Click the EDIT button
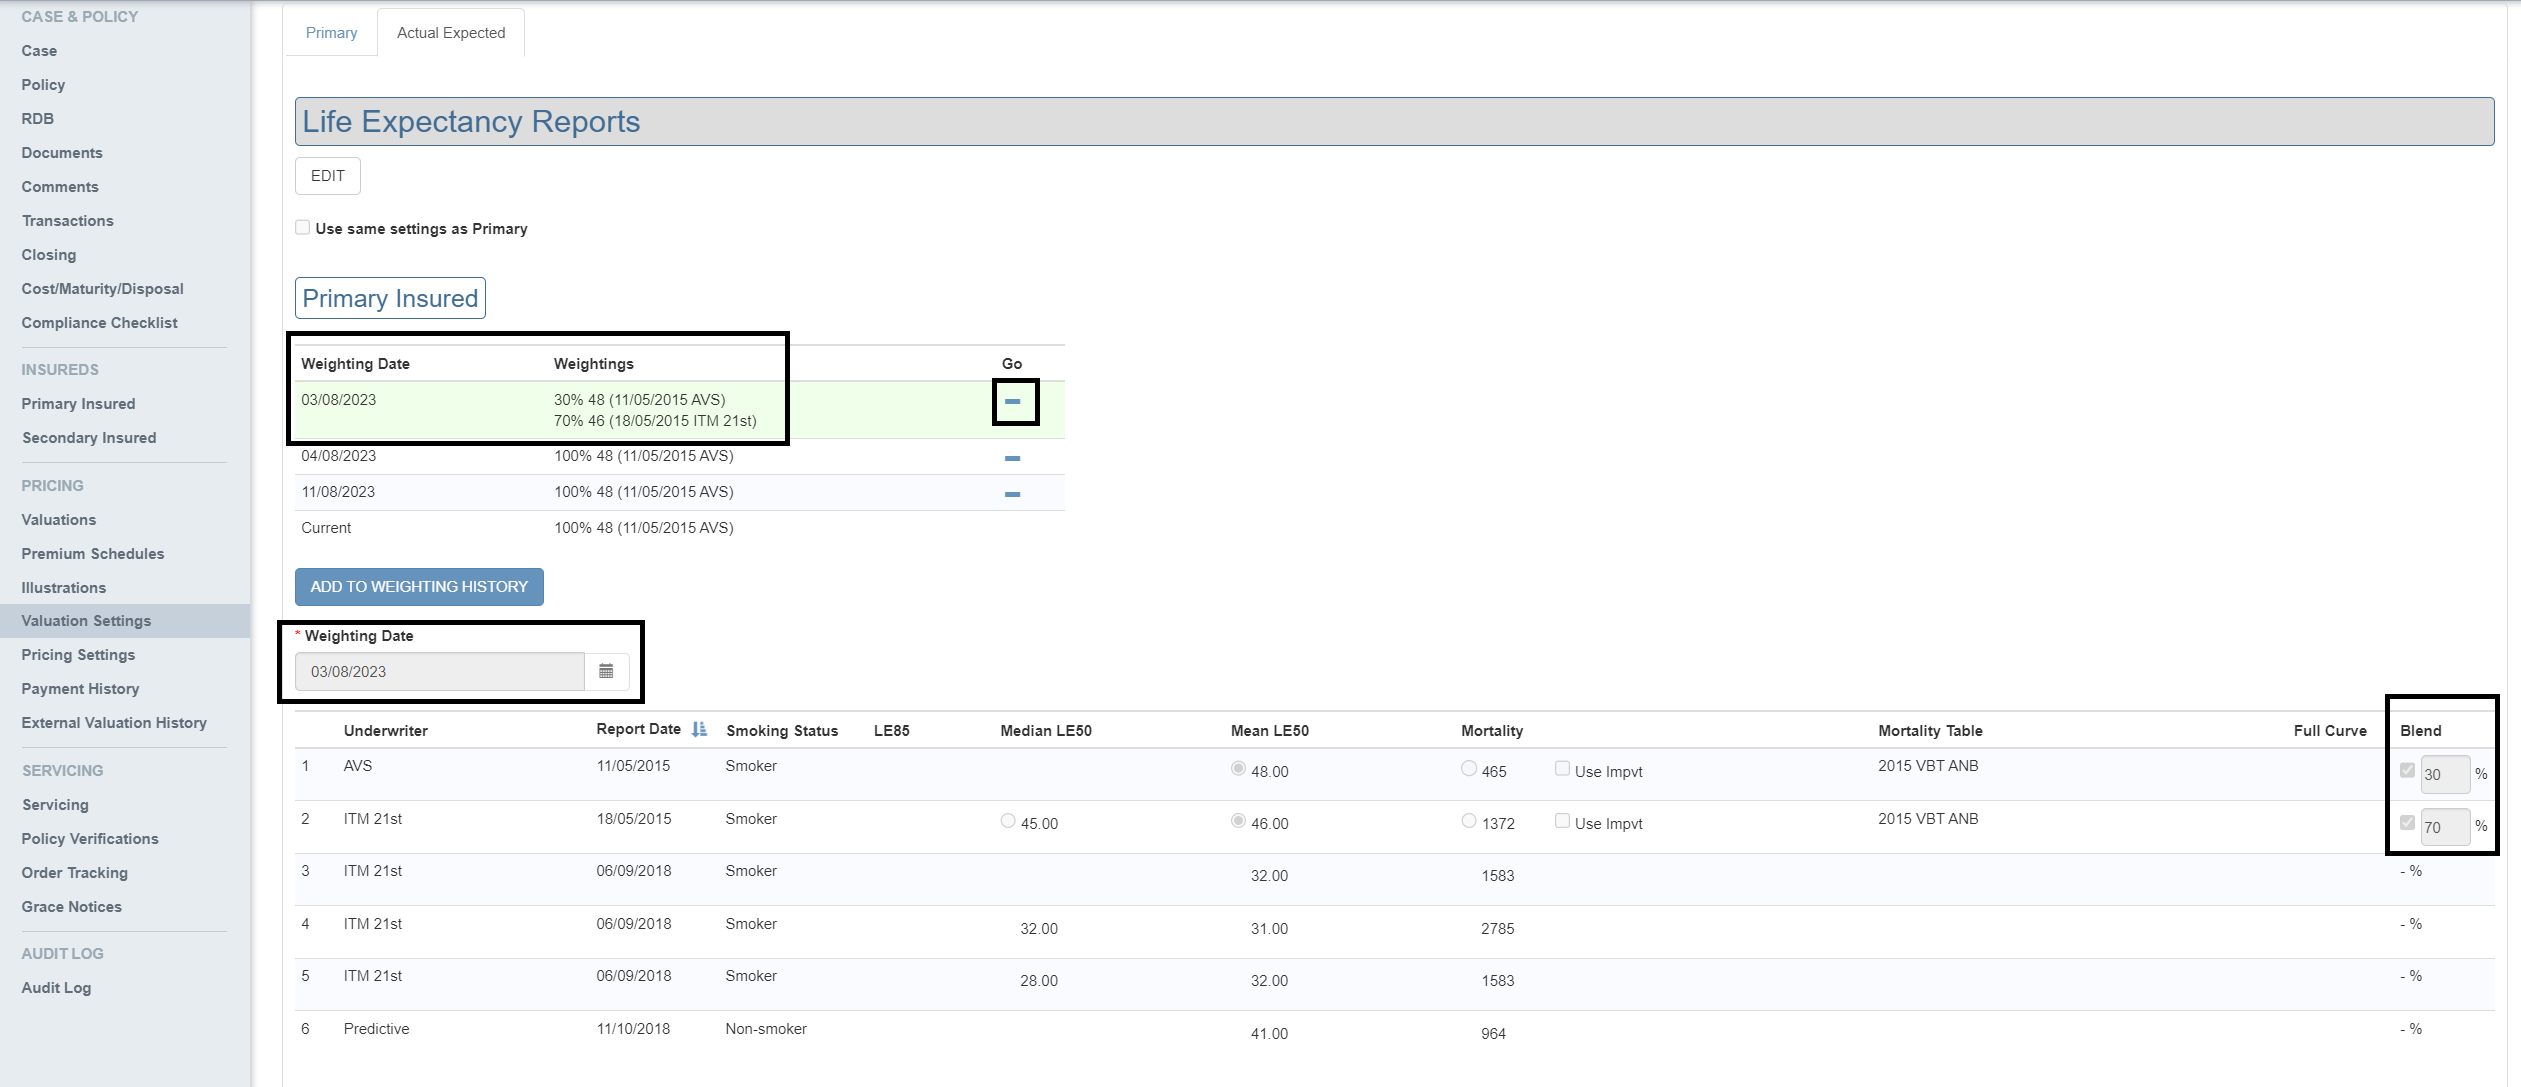2521x1087 pixels. (x=327, y=176)
